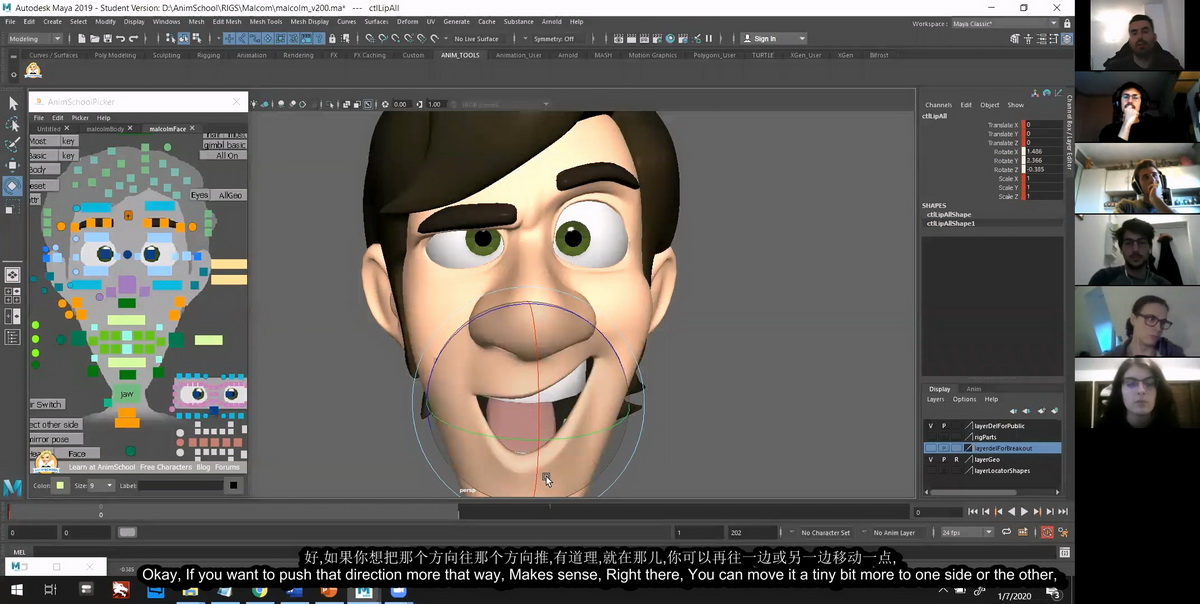1200x604 pixels.
Task: Click the Go to start playback button
Action: (972, 512)
